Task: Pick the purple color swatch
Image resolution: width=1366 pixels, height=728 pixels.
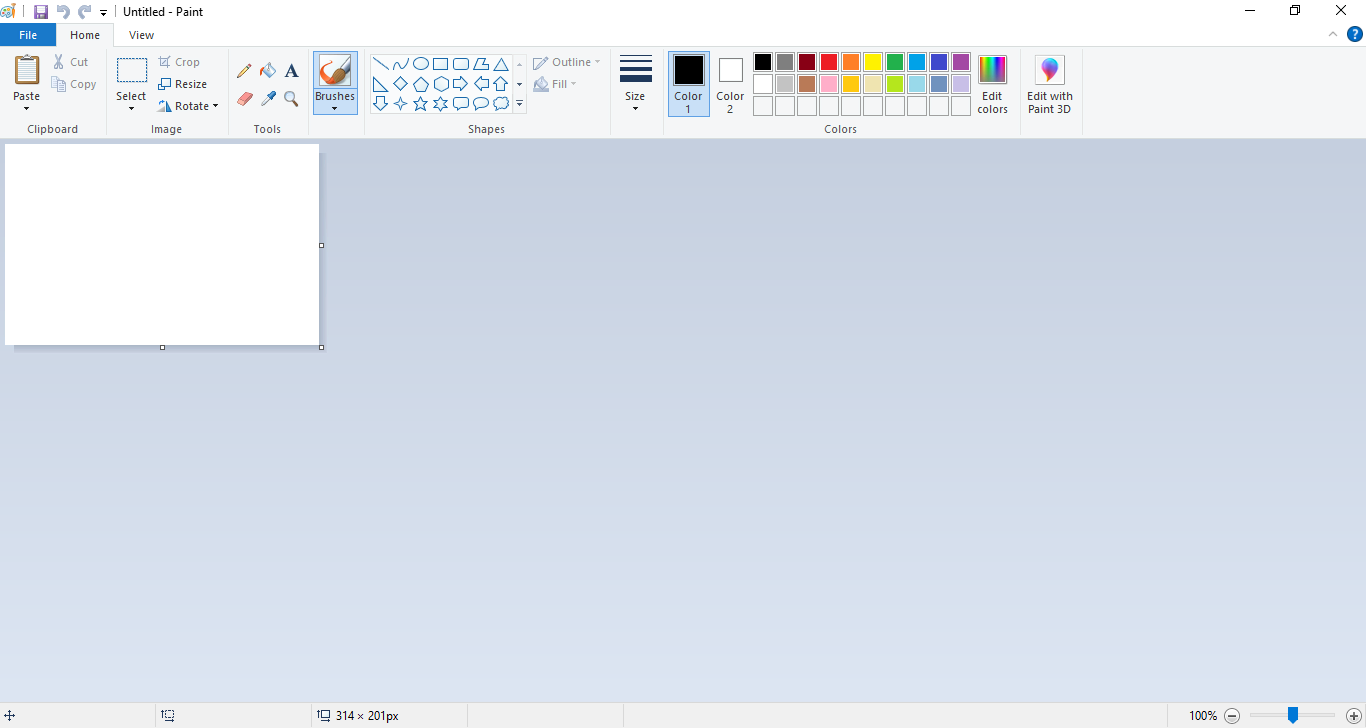Action: [961, 62]
